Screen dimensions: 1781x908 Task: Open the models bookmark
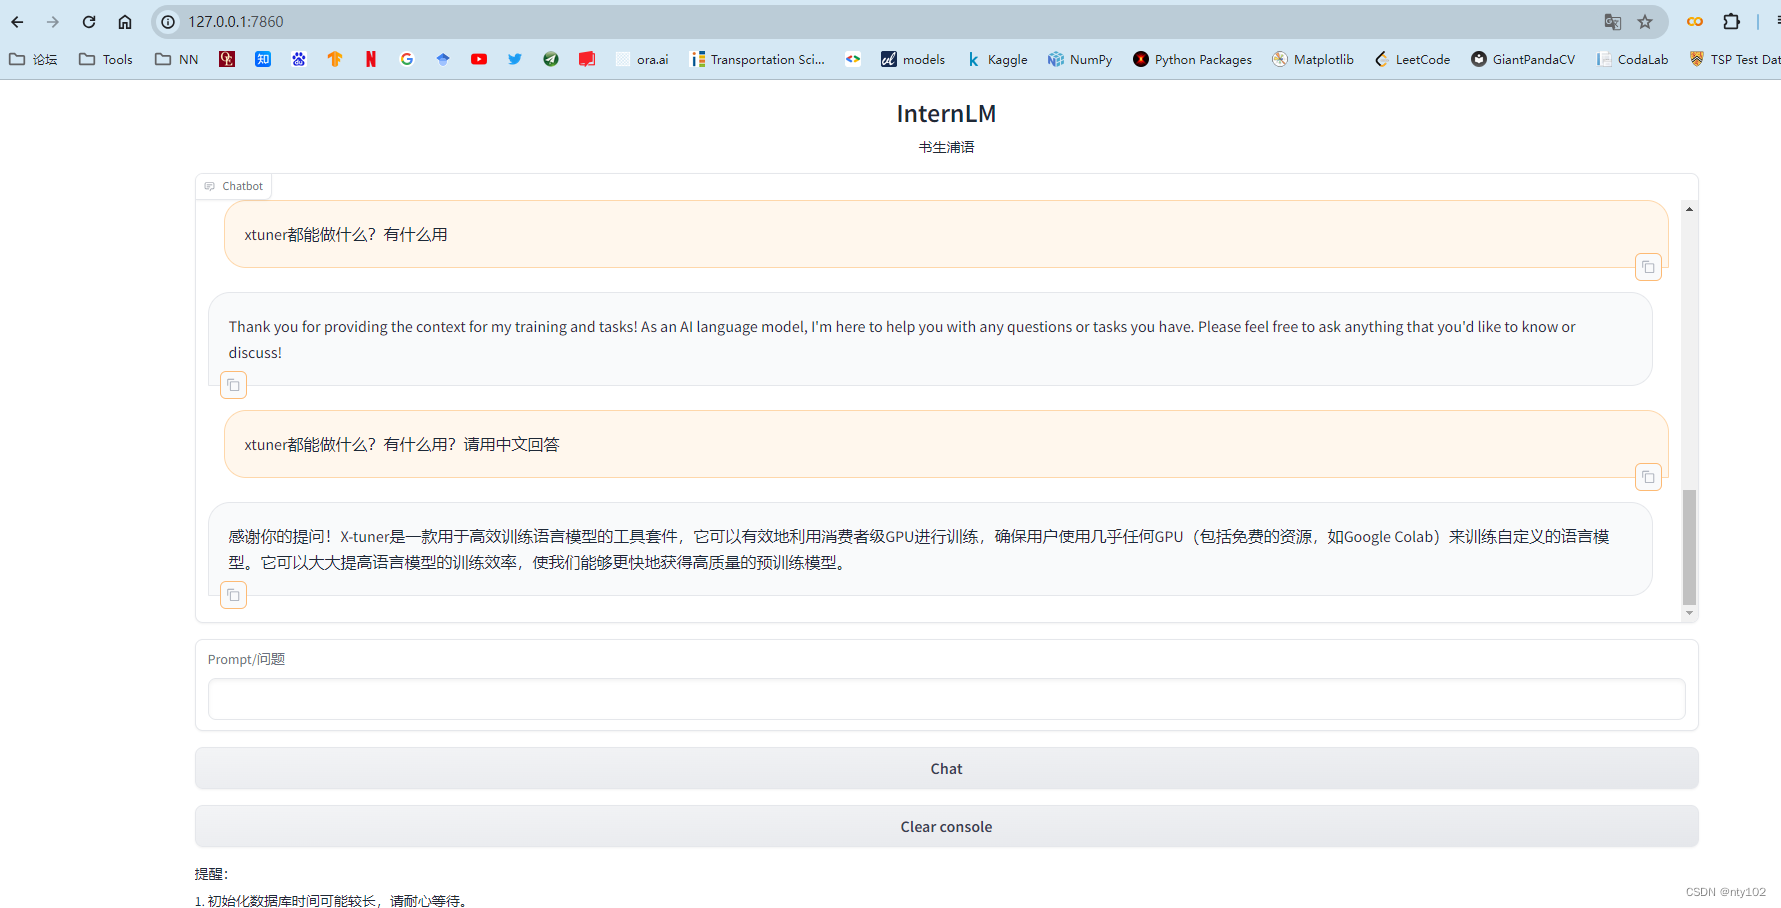click(913, 60)
